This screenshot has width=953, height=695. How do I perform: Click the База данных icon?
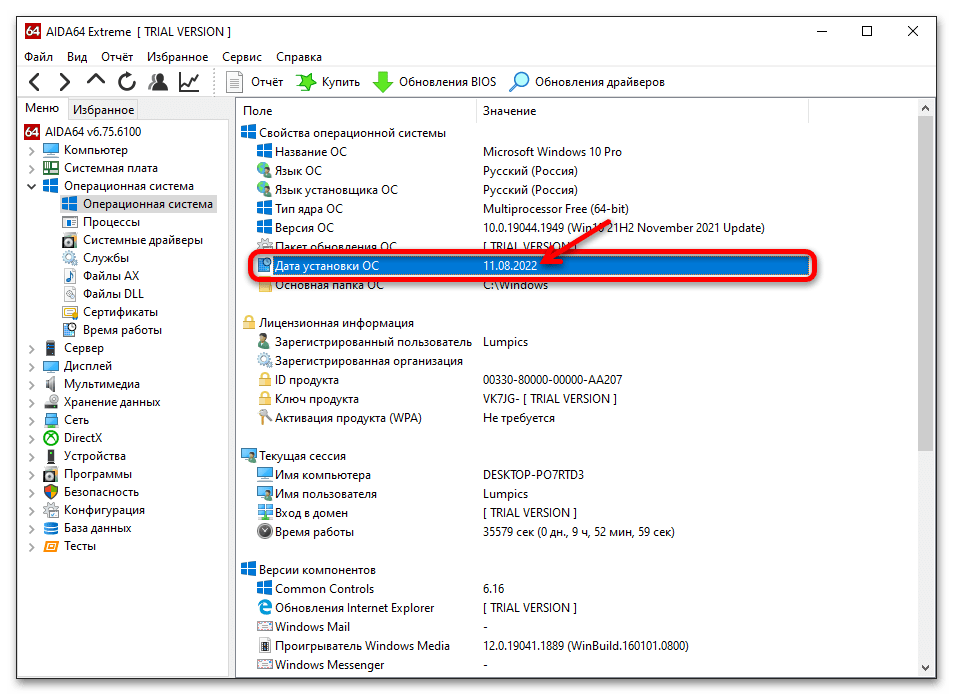coord(51,528)
